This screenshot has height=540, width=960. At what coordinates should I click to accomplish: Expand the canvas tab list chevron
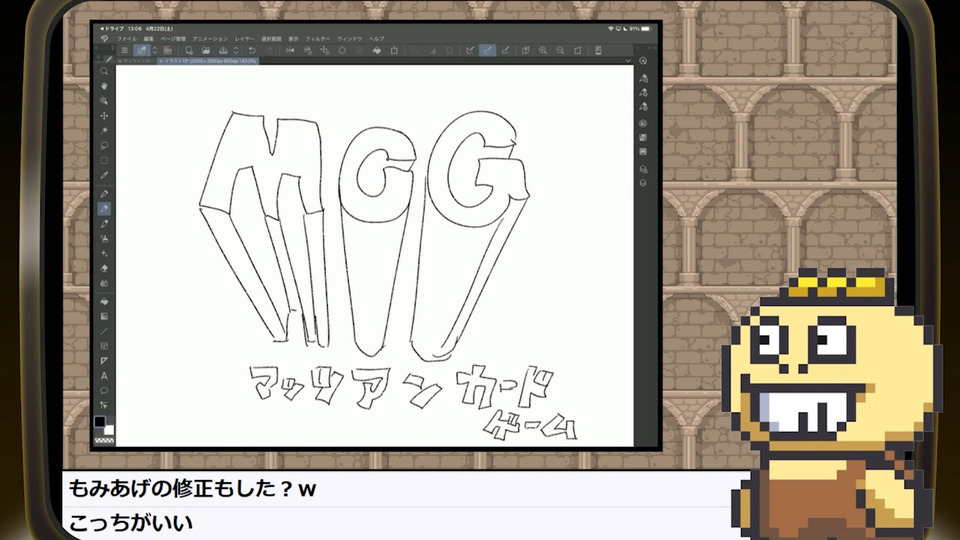point(628,61)
